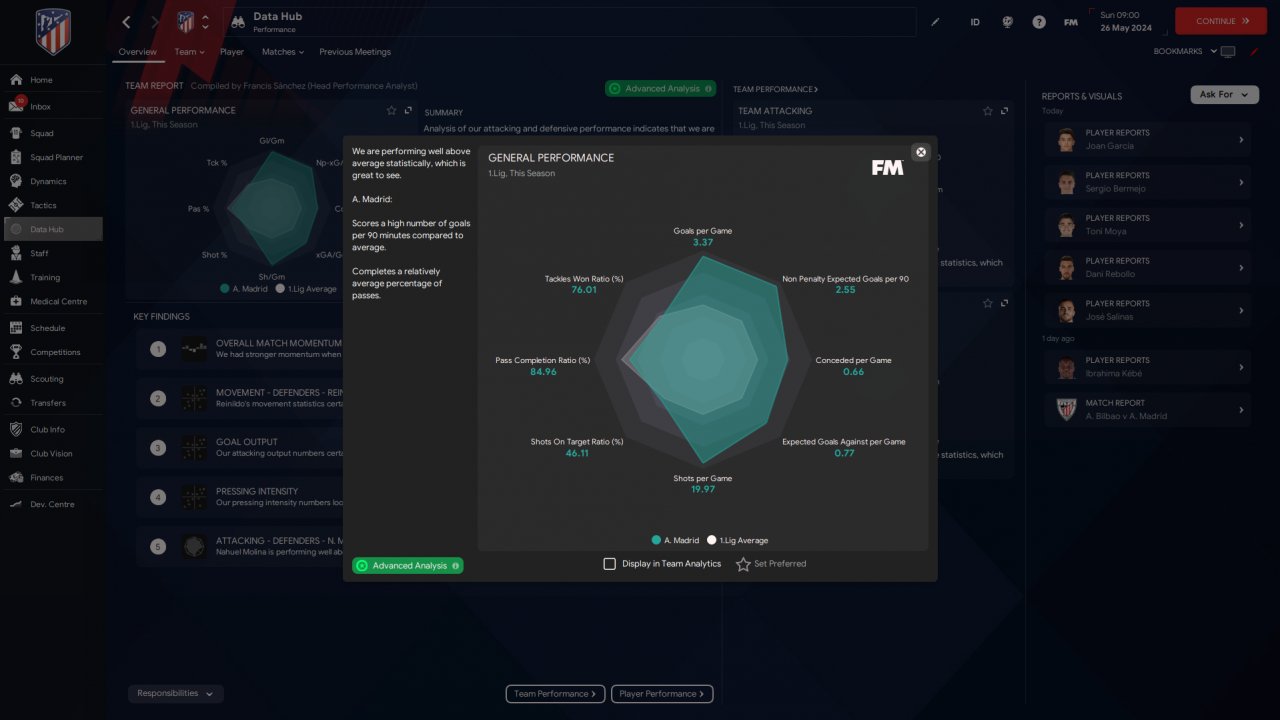Toggle 1.Lig Average in the popup chart legend
1280x720 pixels.
click(738, 540)
